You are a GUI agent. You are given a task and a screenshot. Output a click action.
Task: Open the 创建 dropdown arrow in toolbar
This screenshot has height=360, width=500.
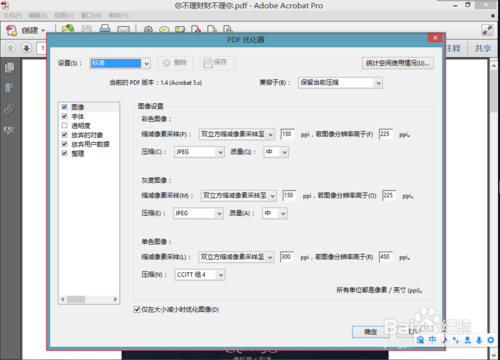43,31
